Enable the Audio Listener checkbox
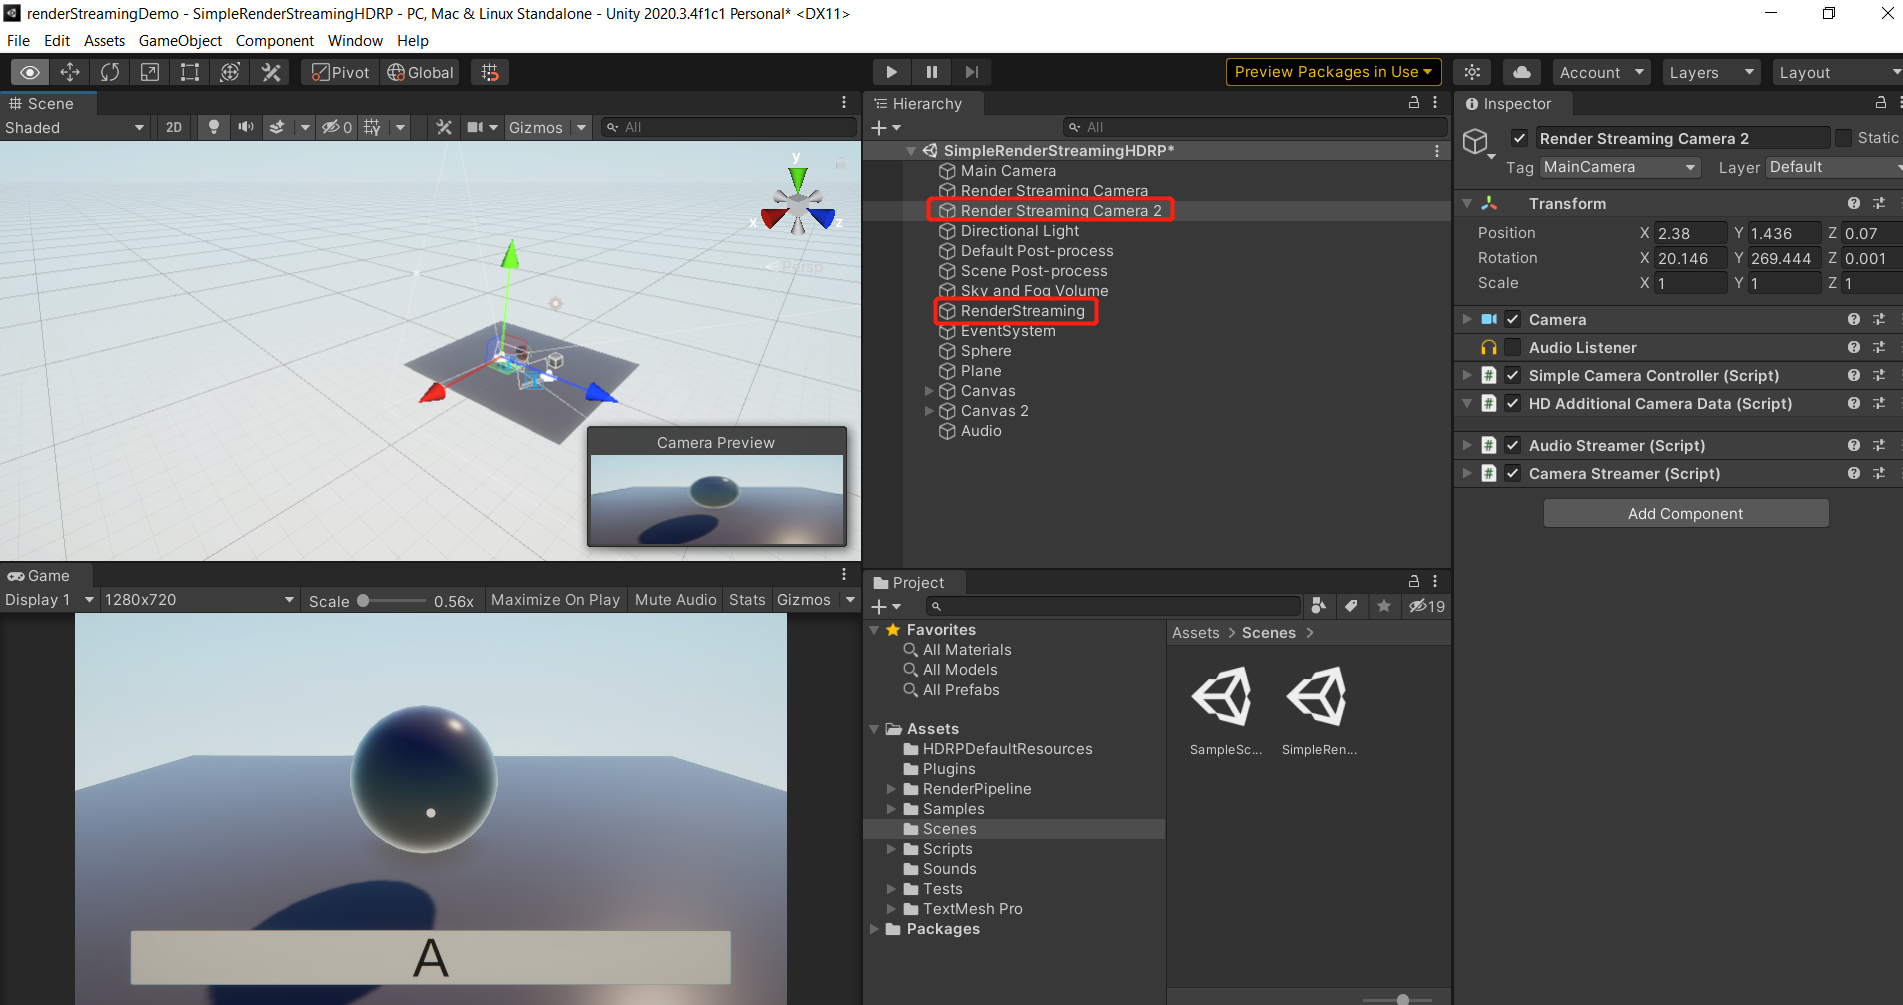The image size is (1903, 1005). pos(1513,347)
